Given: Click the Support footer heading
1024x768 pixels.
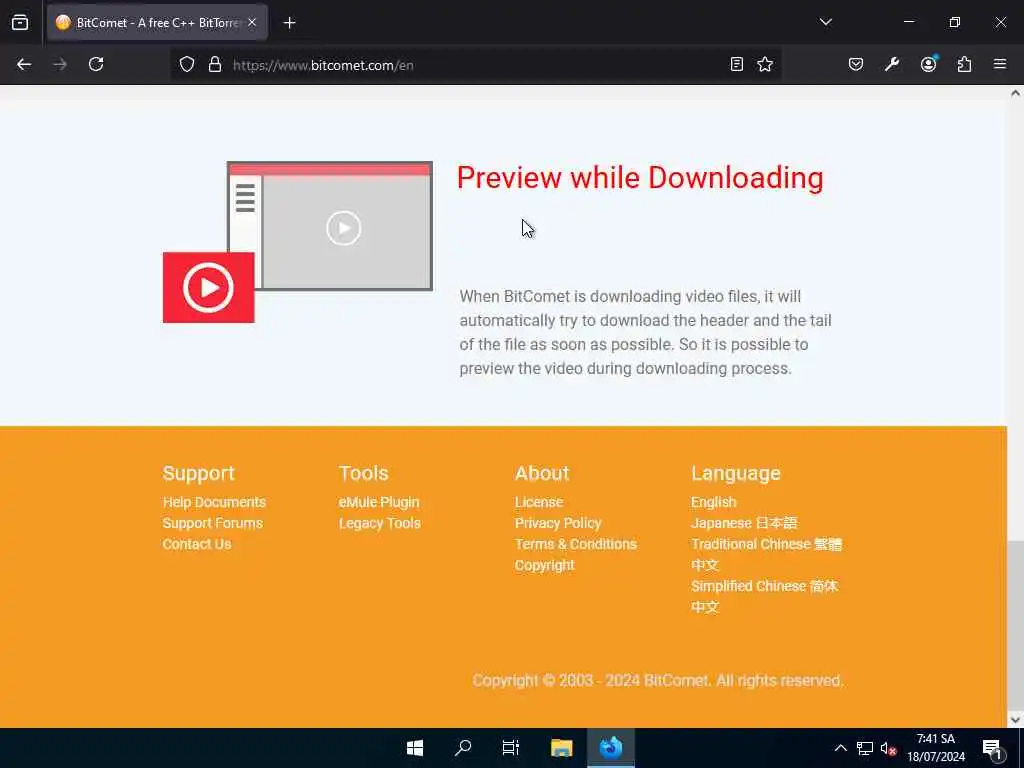Looking at the screenshot, I should [198, 473].
